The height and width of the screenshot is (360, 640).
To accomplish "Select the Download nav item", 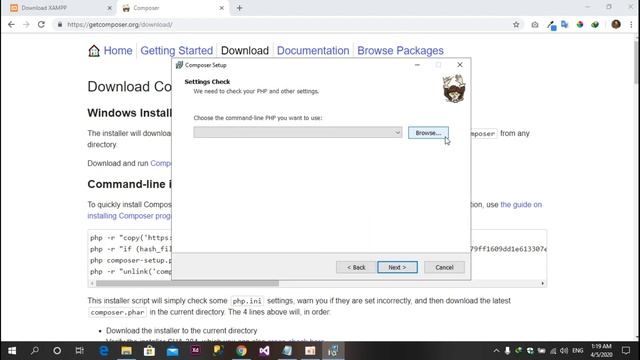I will [x=244, y=51].
